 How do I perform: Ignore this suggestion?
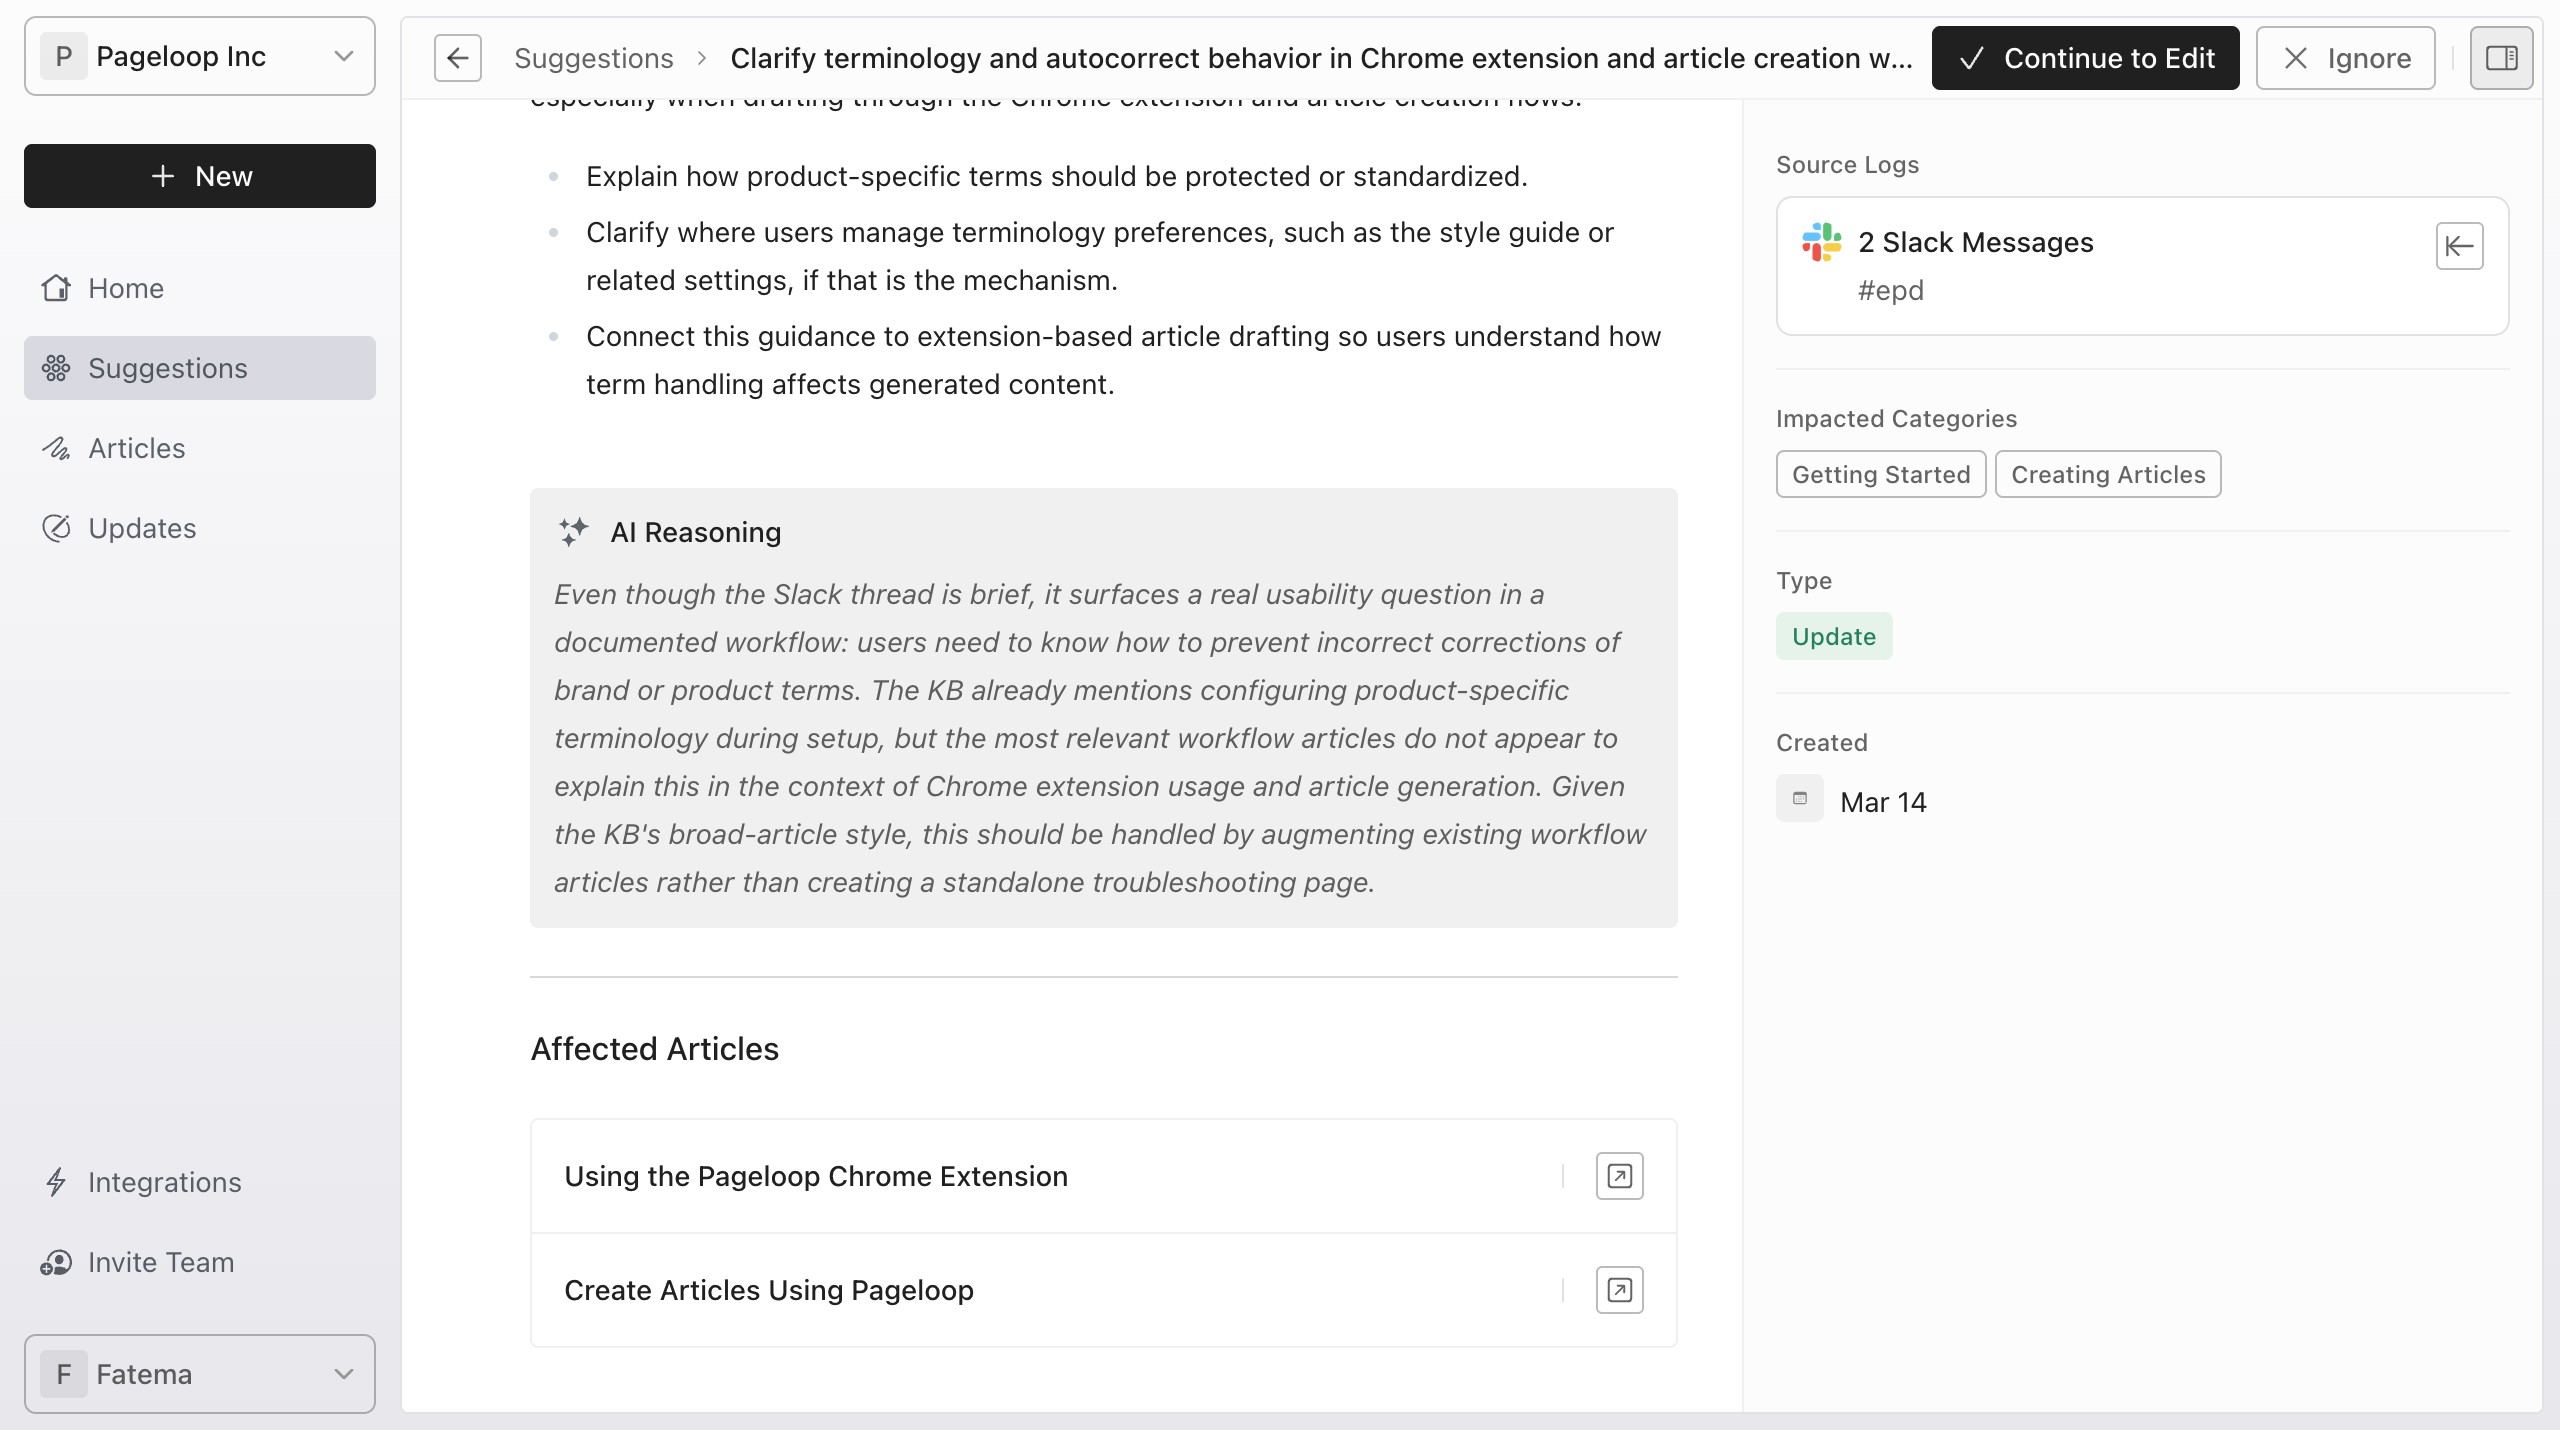tap(2345, 58)
